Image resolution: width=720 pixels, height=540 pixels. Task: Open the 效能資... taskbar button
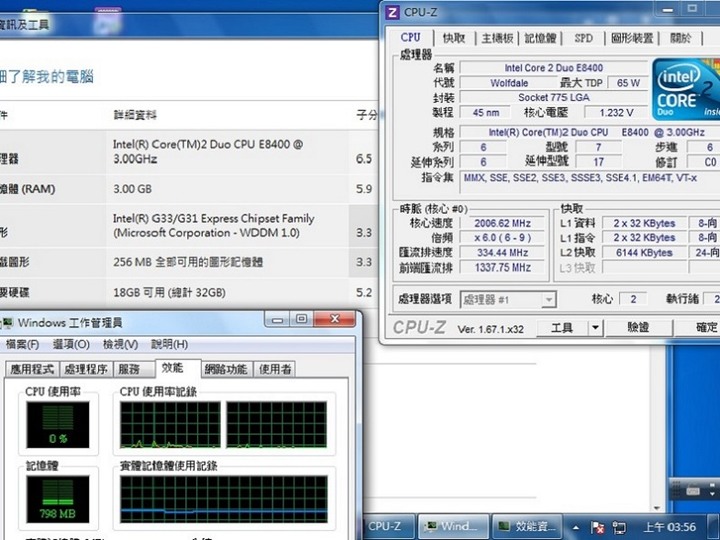527,526
